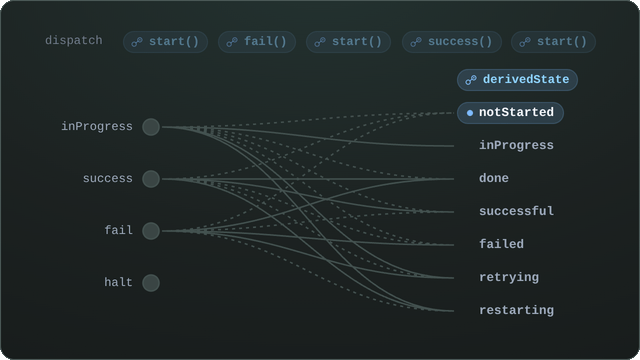Image resolution: width=640 pixels, height=360 pixels.
Task: Select the inProgress derived state below notStarted
Action: point(516,145)
